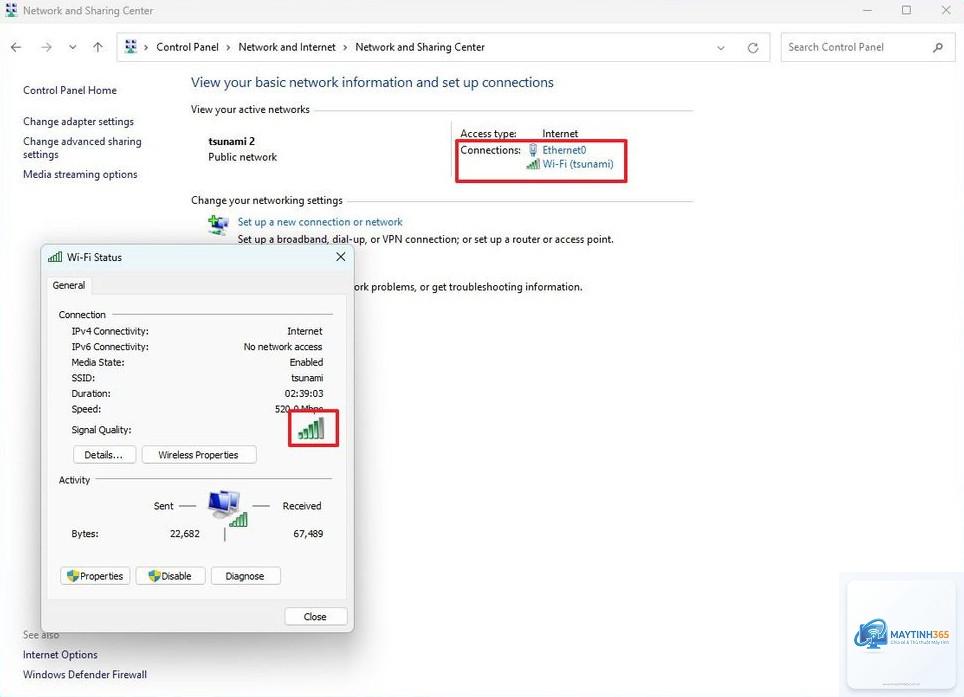Screen dimensions: 964x697
Task: Open Change adapter settings
Action: click(x=78, y=122)
